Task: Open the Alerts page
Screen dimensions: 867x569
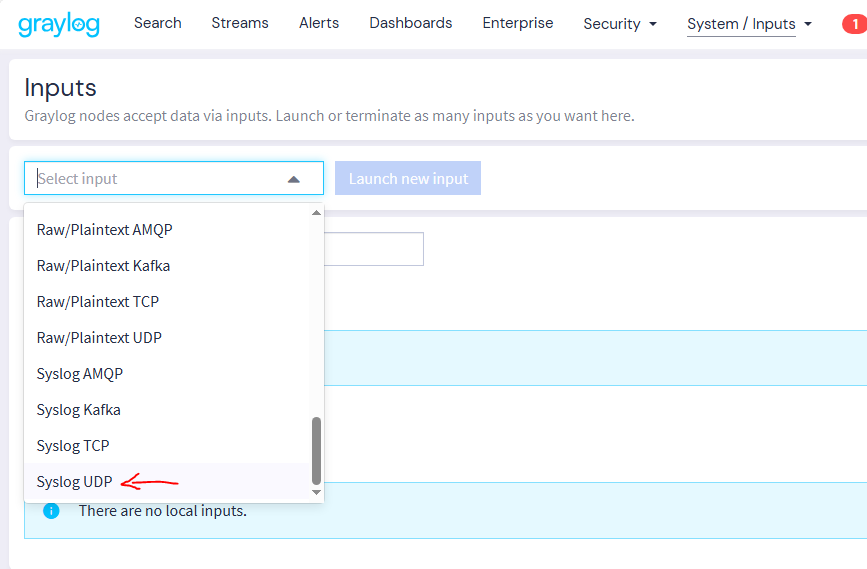Action: pos(319,23)
